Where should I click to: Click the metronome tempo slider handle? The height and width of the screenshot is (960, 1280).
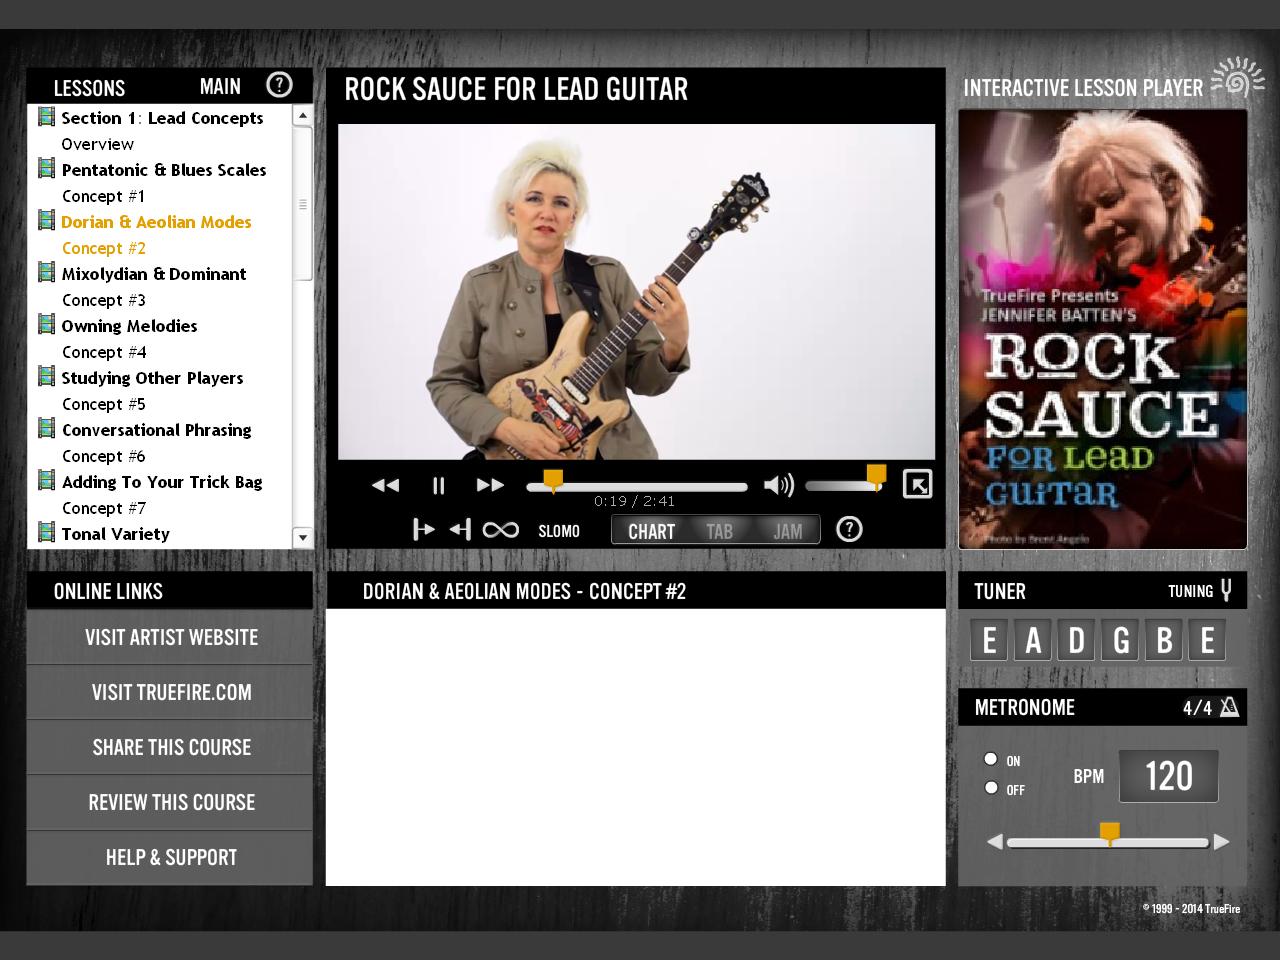pos(1109,834)
